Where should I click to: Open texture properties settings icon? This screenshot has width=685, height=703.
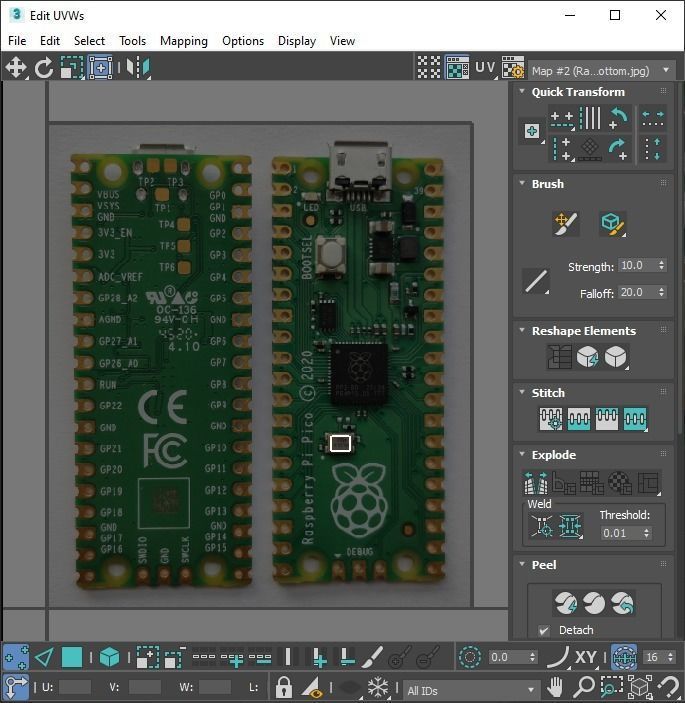pos(513,68)
